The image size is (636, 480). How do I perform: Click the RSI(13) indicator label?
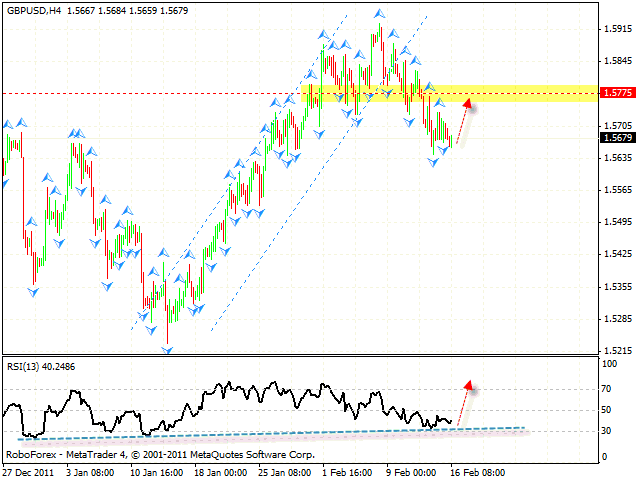(x=38, y=366)
